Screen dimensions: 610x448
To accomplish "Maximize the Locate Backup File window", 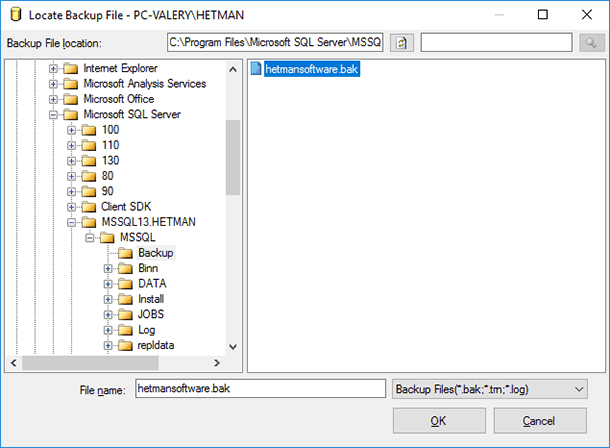I will click(543, 15).
